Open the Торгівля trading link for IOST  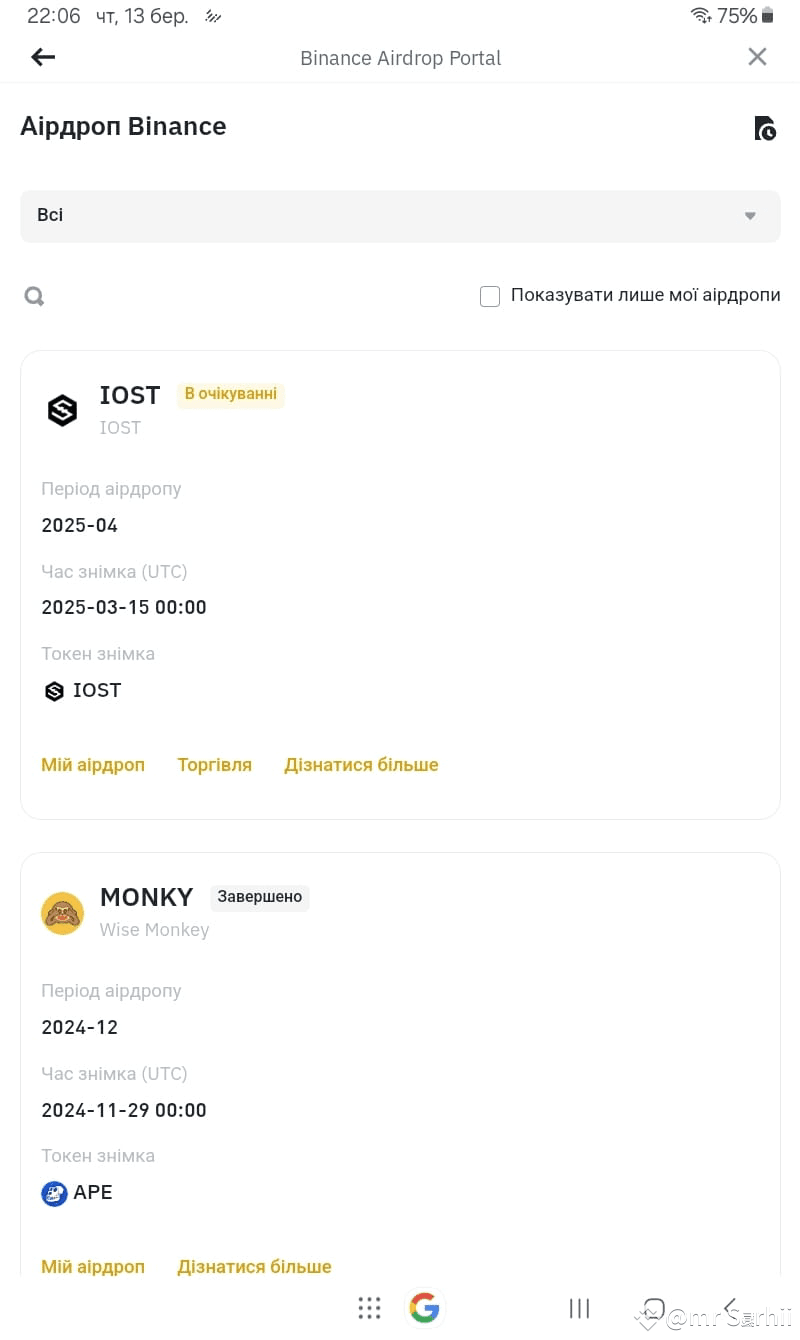[x=214, y=764]
